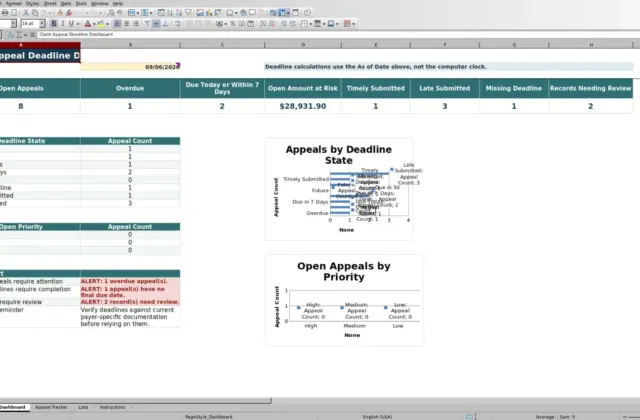This screenshot has width=640, height=420.
Task: Click Insert Image icon
Action: click(x=200, y=13)
